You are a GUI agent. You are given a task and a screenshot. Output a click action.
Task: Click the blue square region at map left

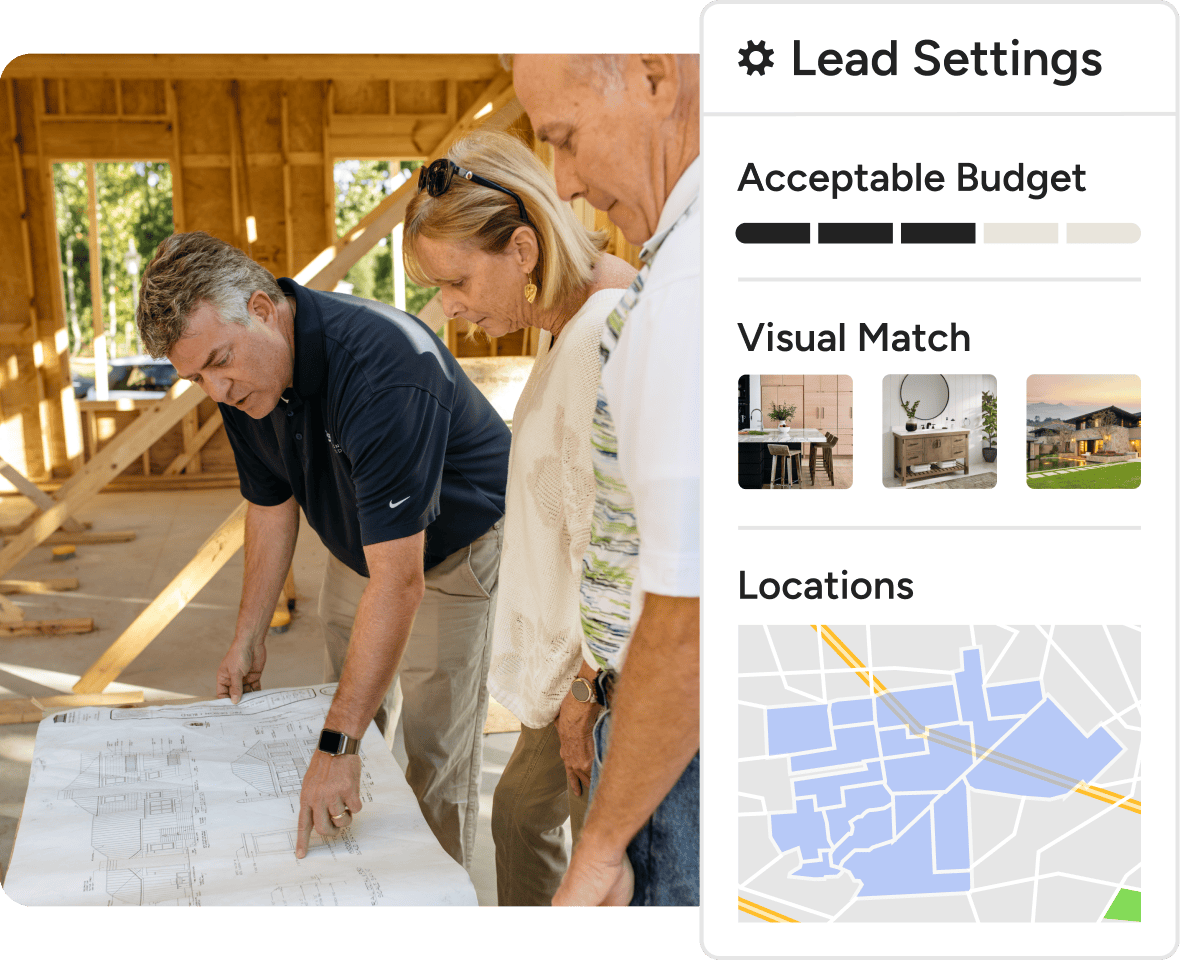(798, 730)
